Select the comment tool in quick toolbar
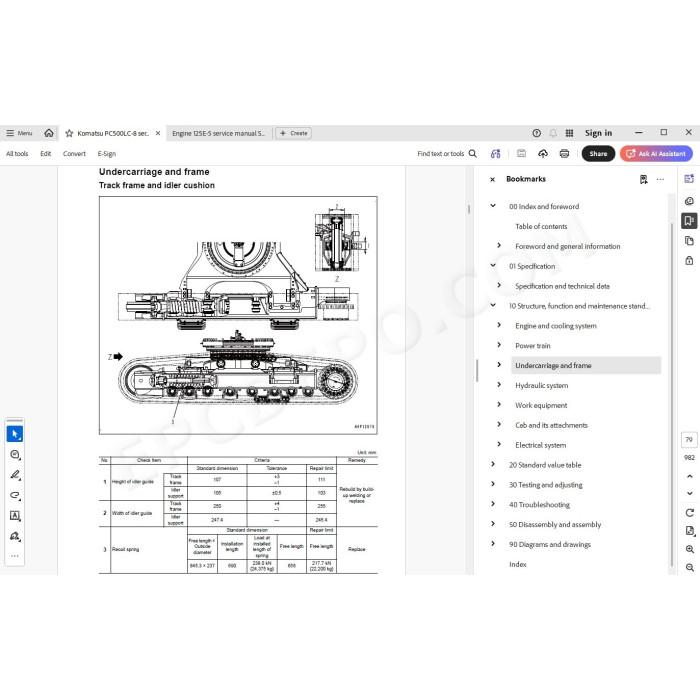 click(x=15, y=454)
